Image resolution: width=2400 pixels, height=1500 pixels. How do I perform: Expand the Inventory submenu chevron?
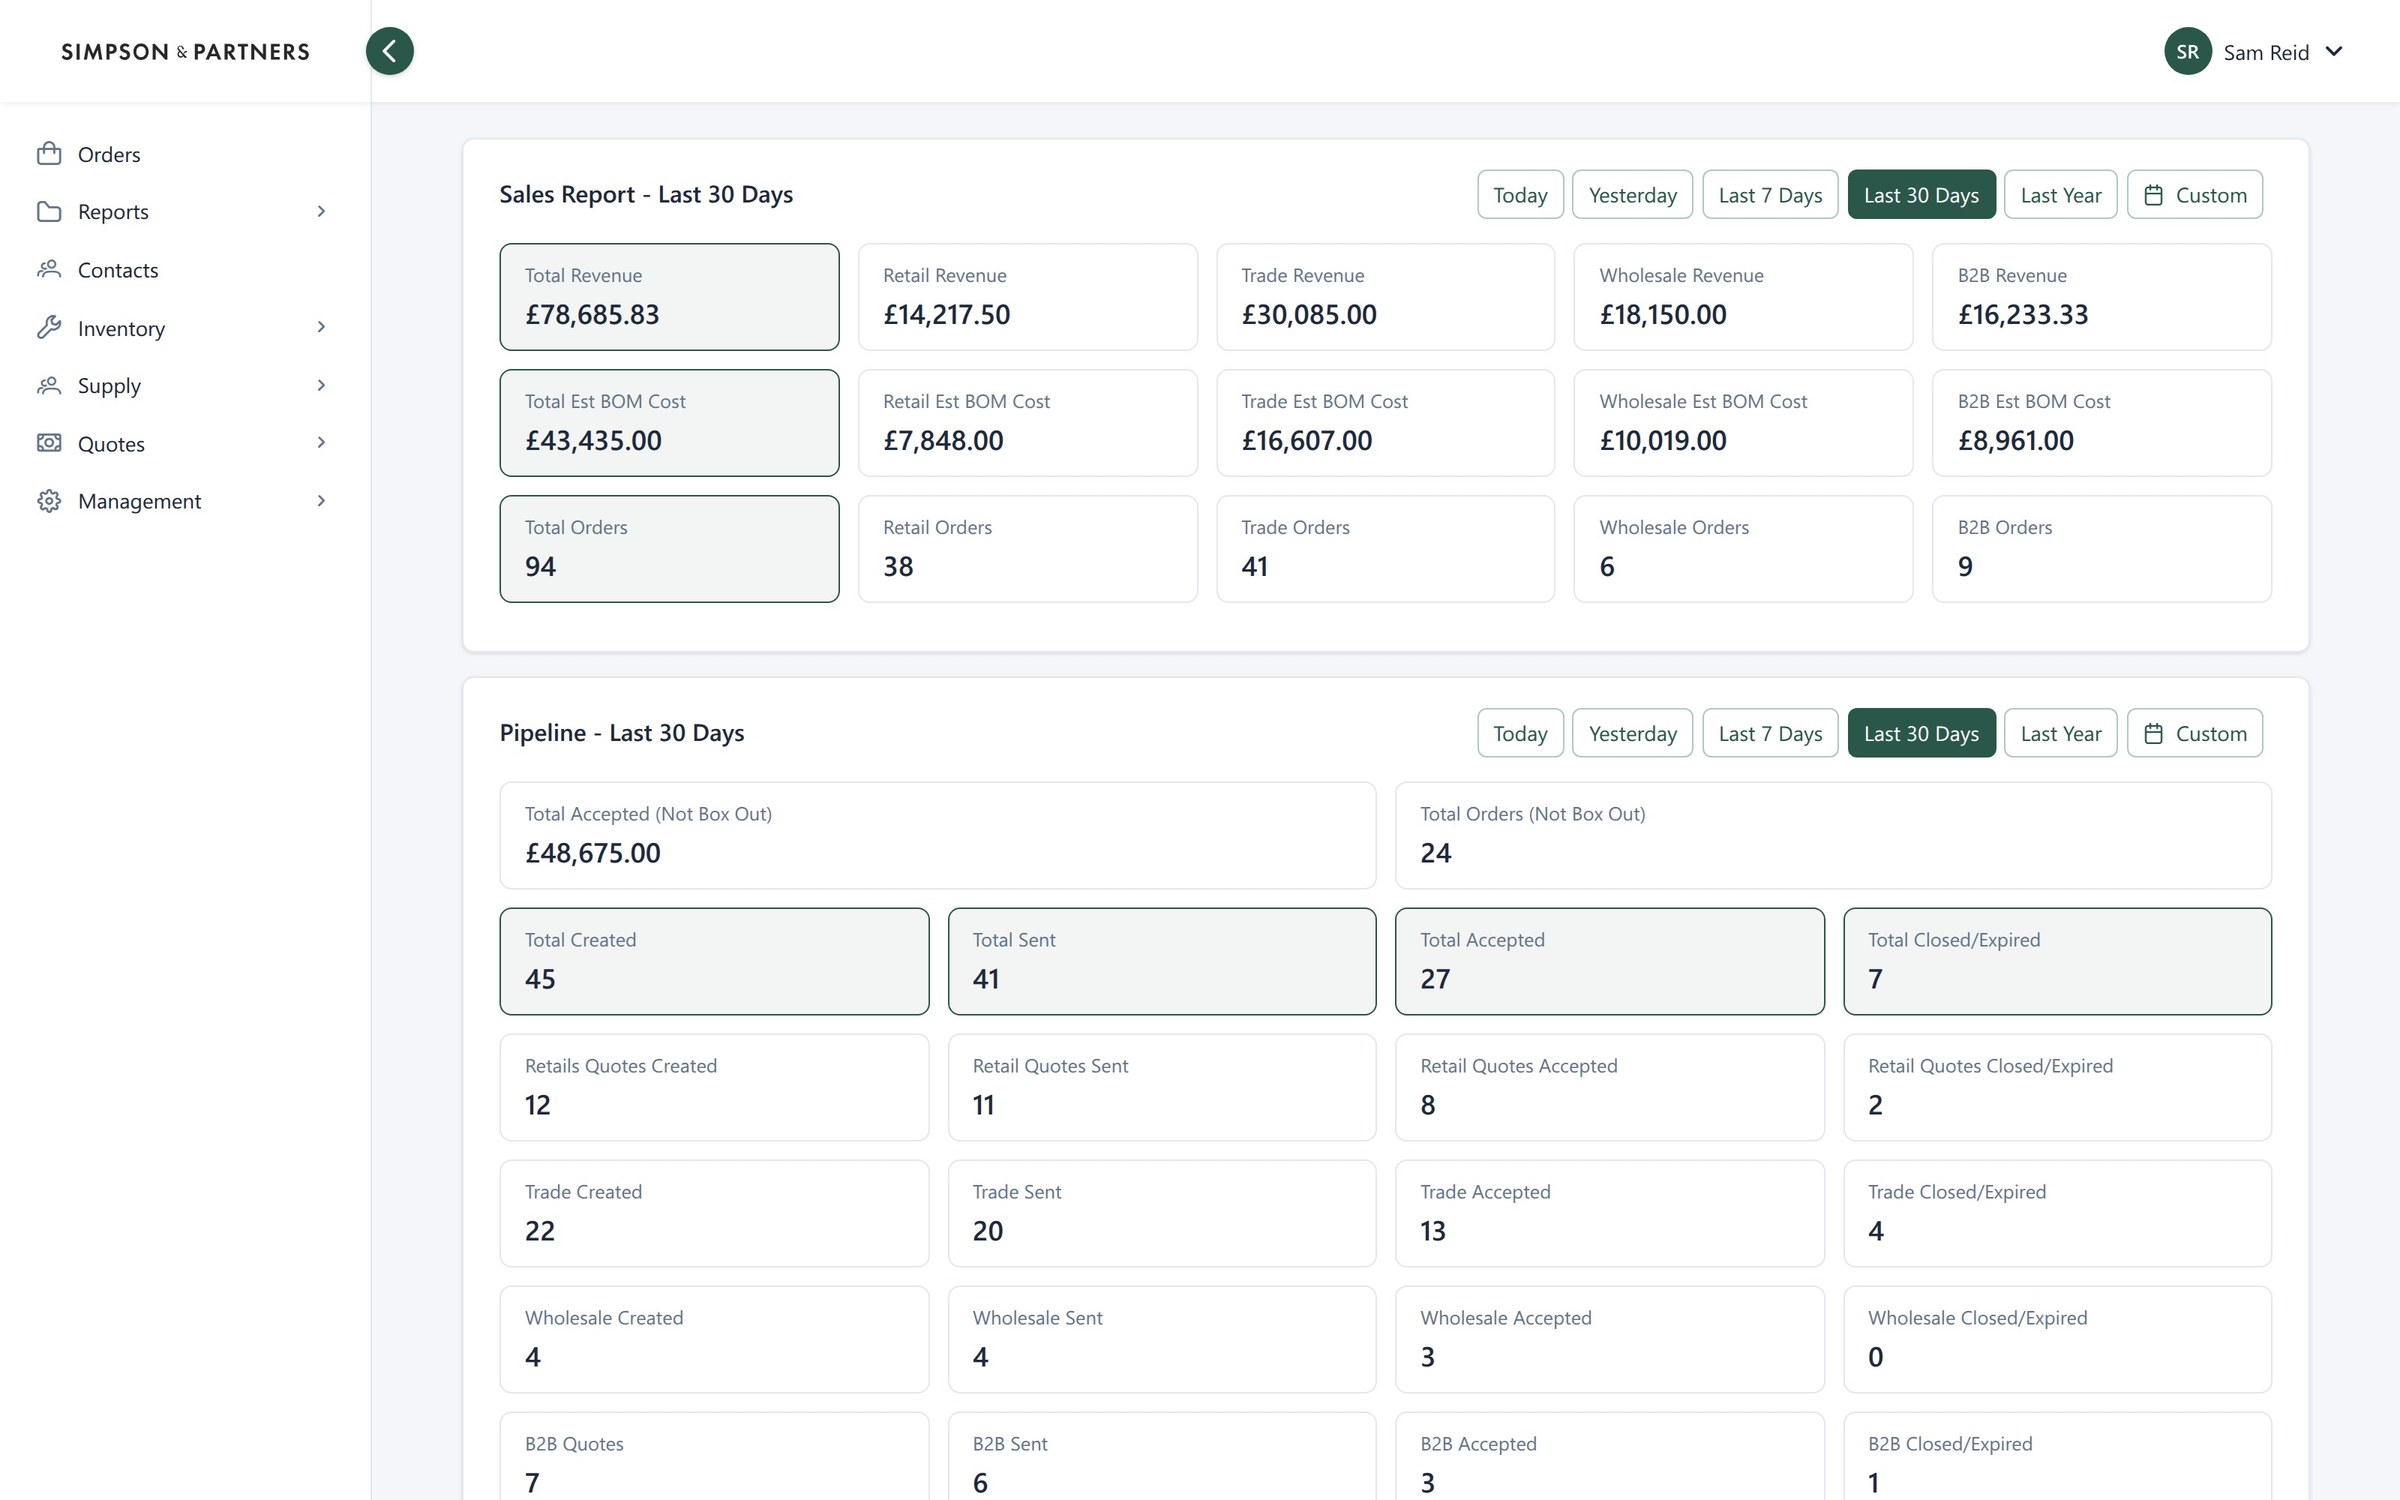pyautogui.click(x=321, y=327)
